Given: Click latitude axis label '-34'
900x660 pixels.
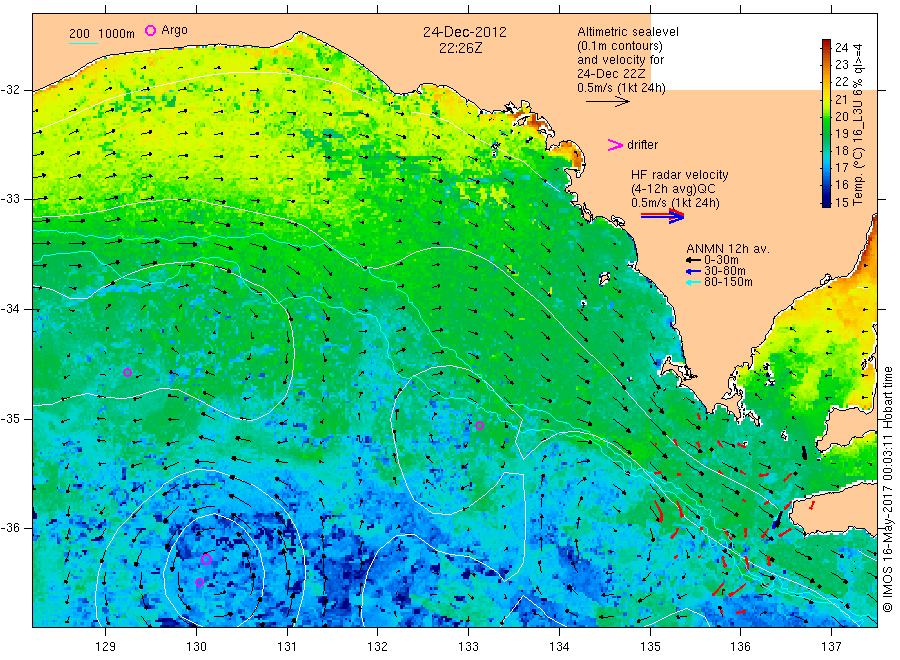Looking at the screenshot, I should pos(10,309).
